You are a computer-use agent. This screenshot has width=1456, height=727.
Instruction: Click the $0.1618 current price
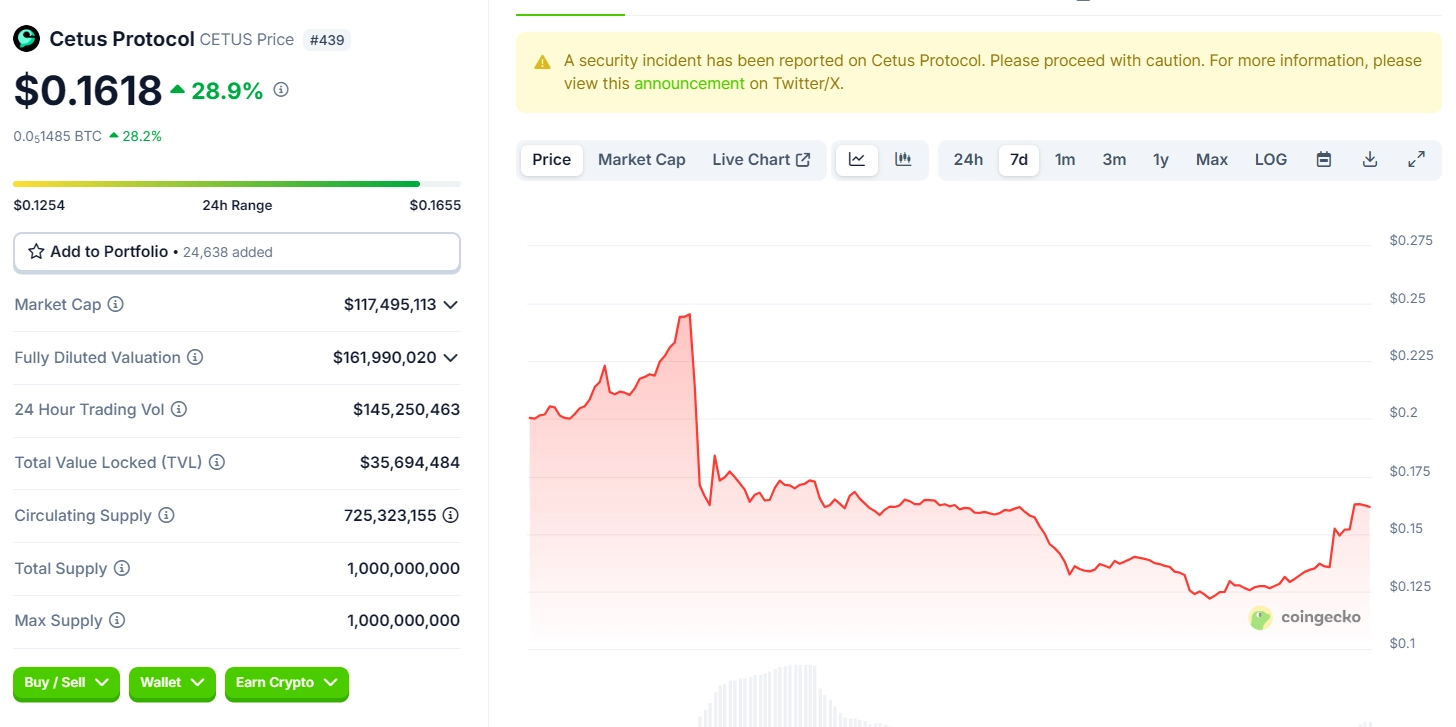point(88,91)
